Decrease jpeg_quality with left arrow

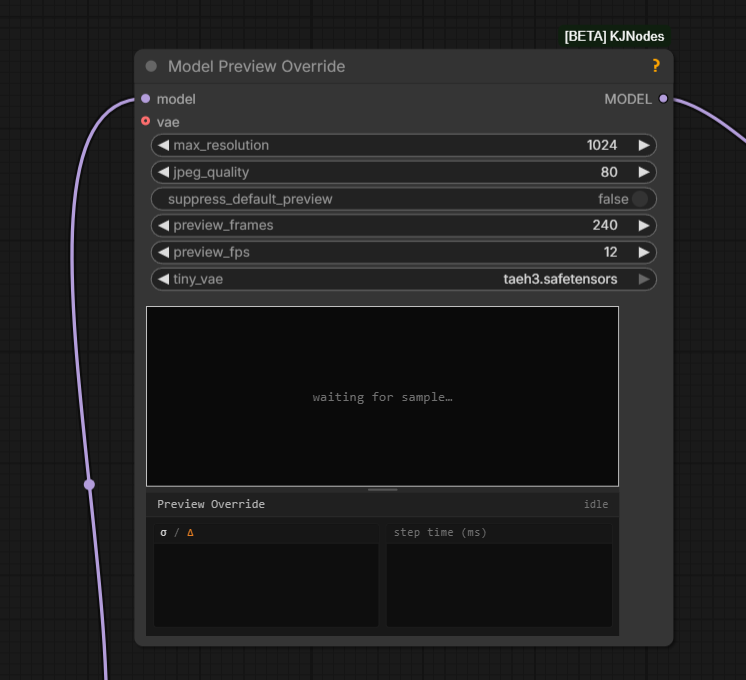pos(163,172)
